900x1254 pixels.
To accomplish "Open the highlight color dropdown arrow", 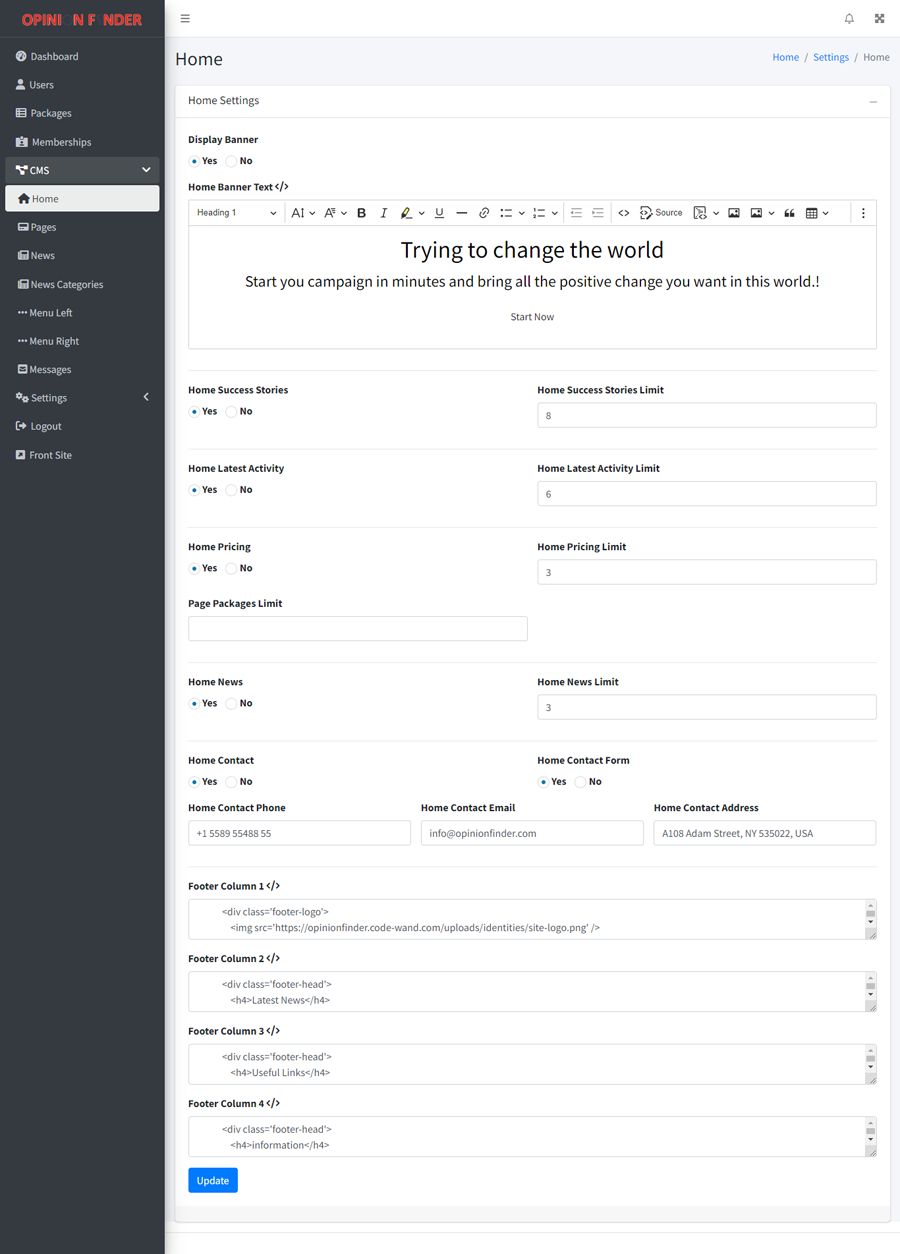I will (421, 213).
